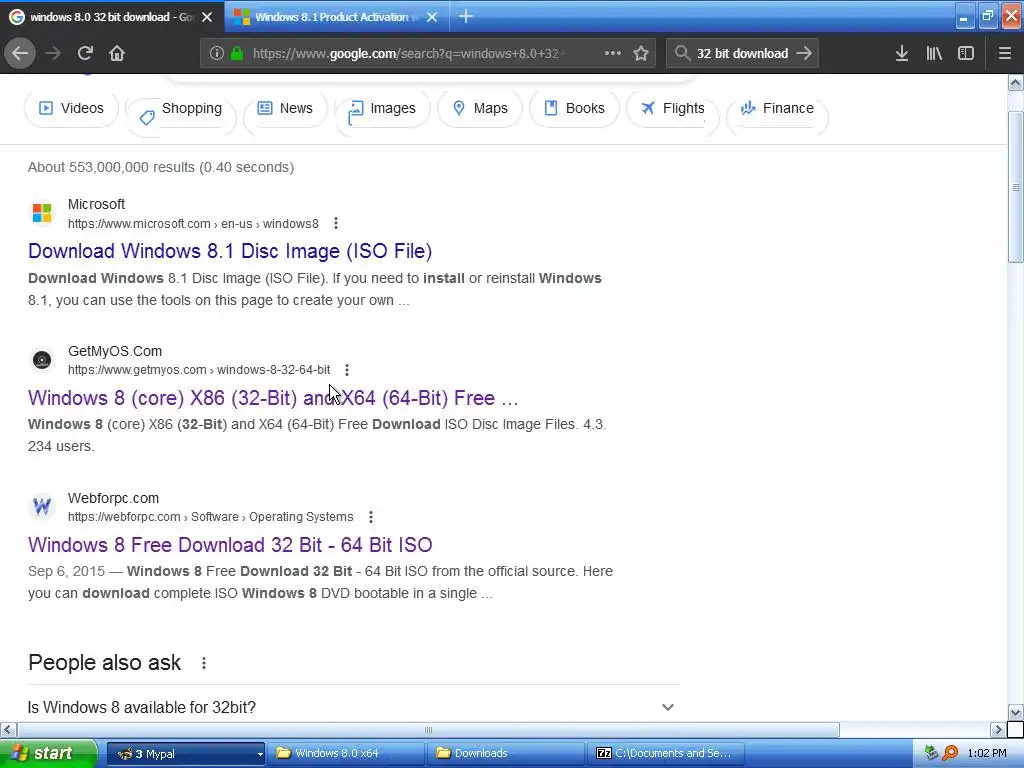The height and width of the screenshot is (768, 1024).
Task: Open Windows 8 Free Download 32 Bit link
Action: [x=230, y=545]
